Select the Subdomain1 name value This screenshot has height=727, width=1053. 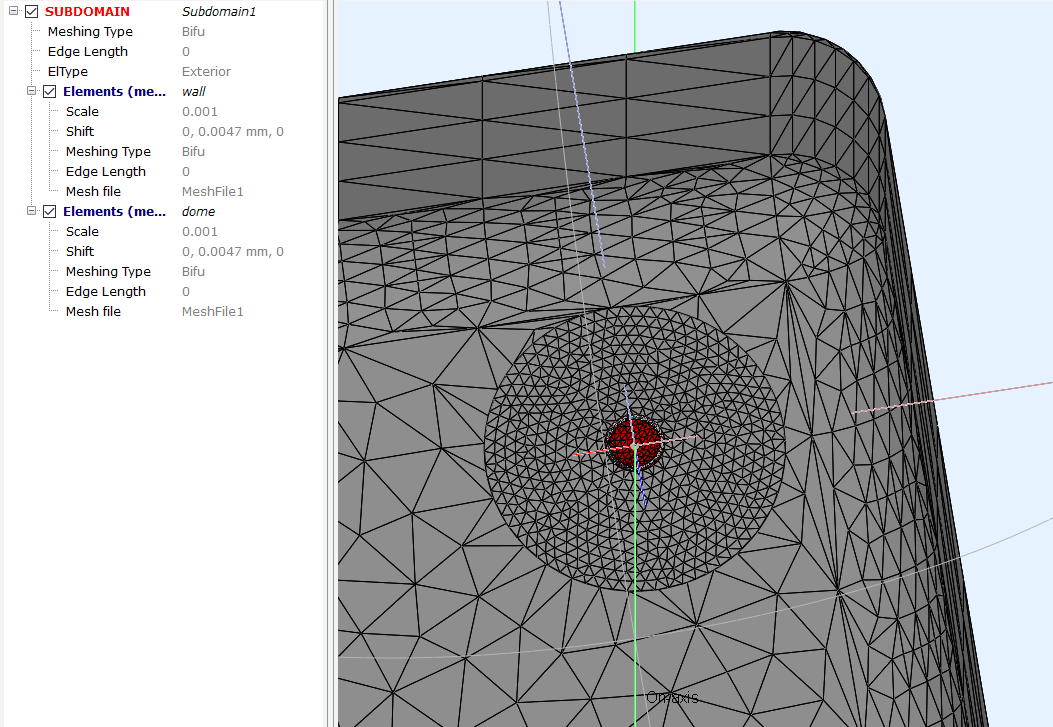(x=219, y=11)
